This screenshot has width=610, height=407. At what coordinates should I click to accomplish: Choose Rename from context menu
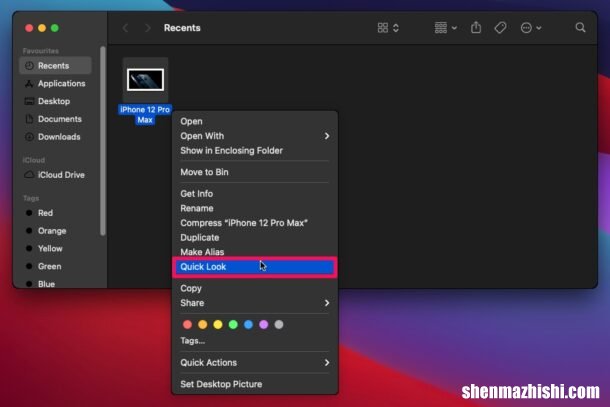coord(255,209)
